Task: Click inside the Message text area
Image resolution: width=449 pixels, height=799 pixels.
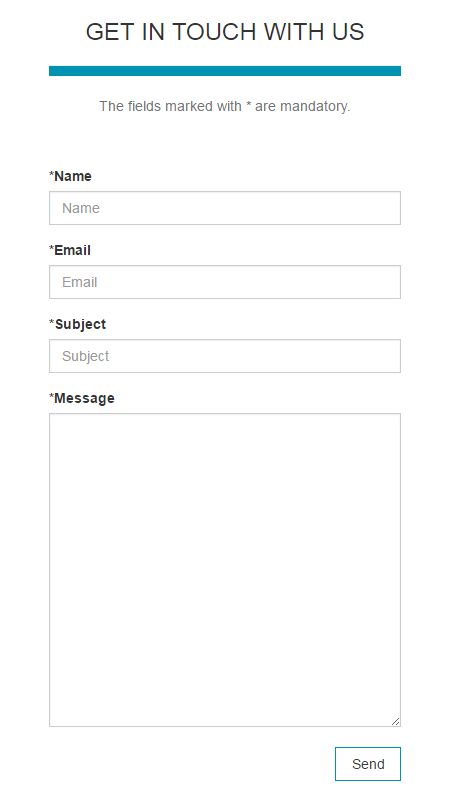Action: click(x=225, y=570)
